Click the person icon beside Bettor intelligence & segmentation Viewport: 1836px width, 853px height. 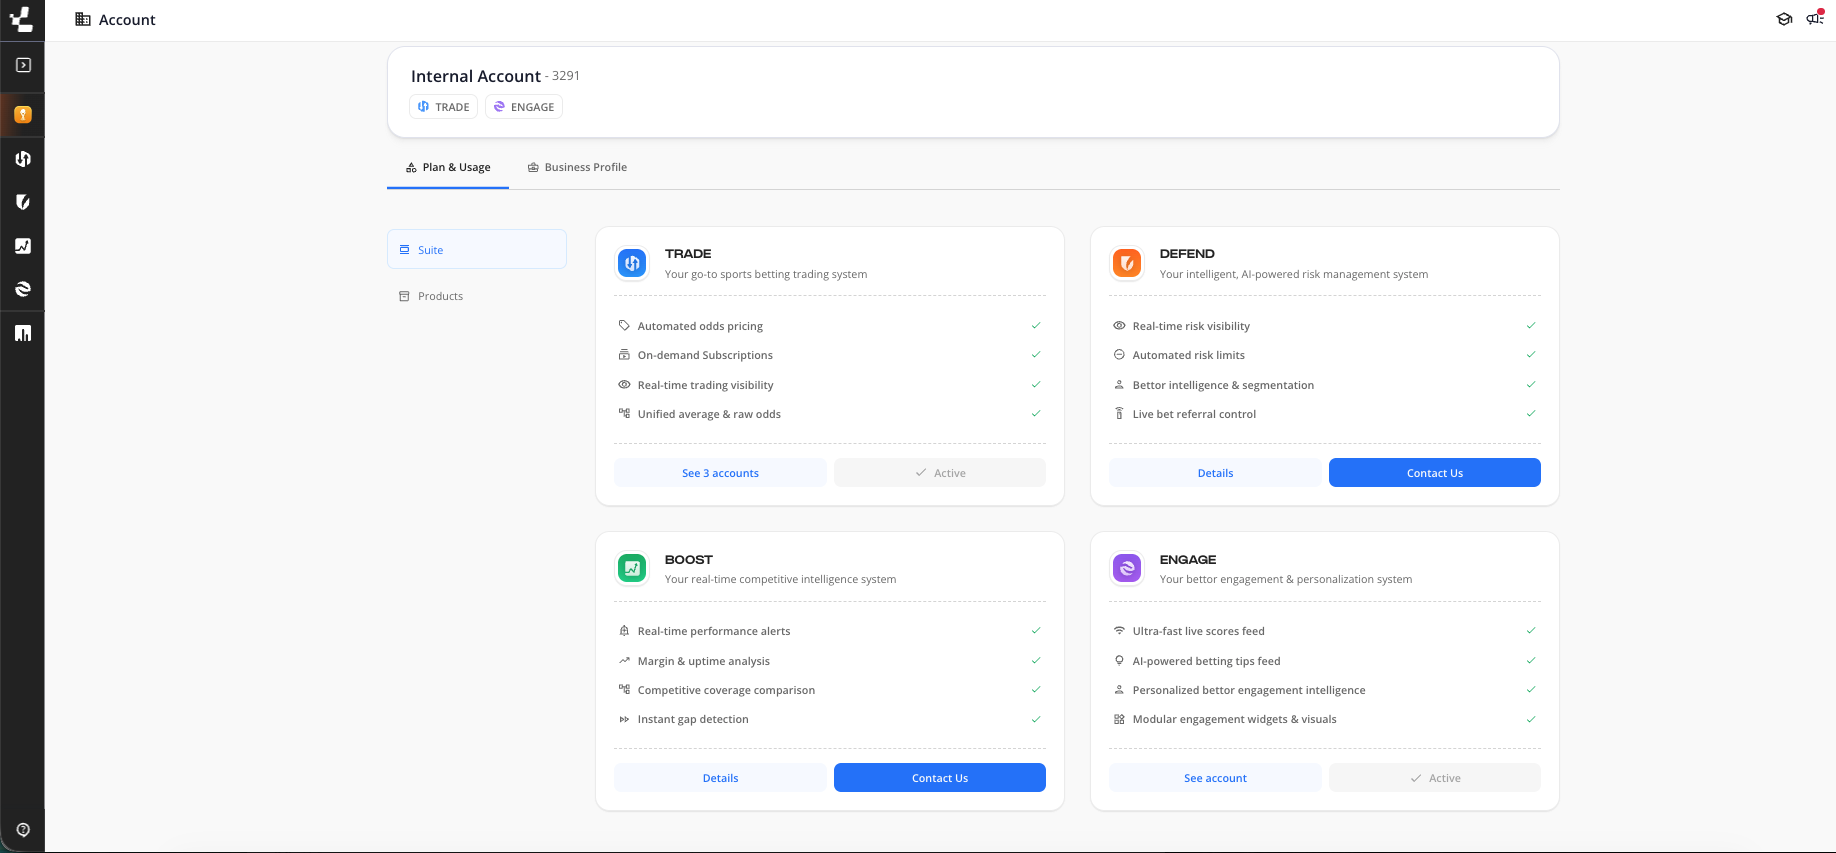pyautogui.click(x=1119, y=384)
